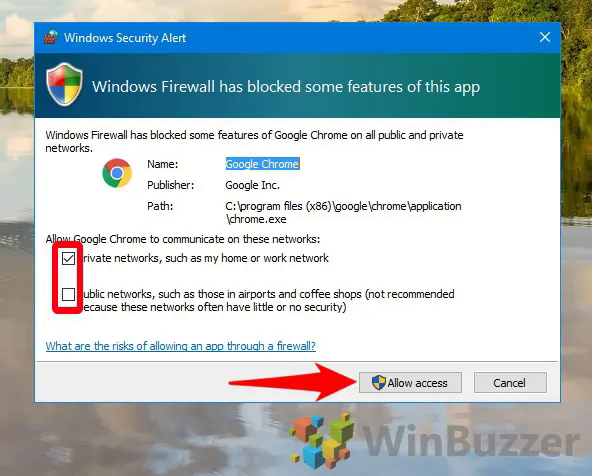Click the firewall brick icon in title bar
The width and height of the screenshot is (592, 476).
coord(51,37)
